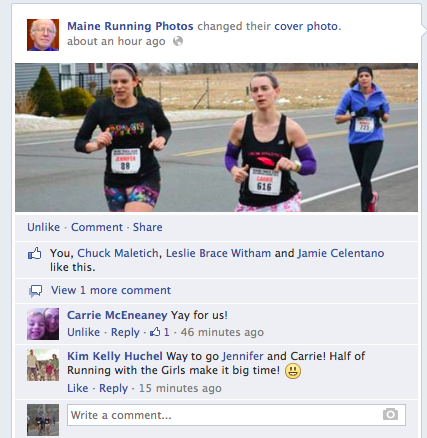This screenshot has width=427, height=438.
Task: Click the Write a comment field
Action: click(236, 415)
